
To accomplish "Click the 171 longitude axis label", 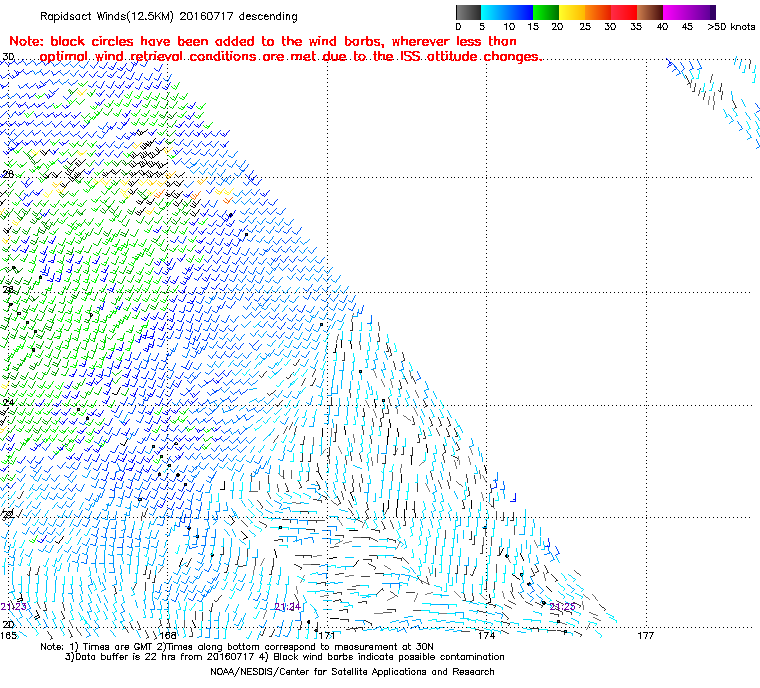I will (327, 635).
